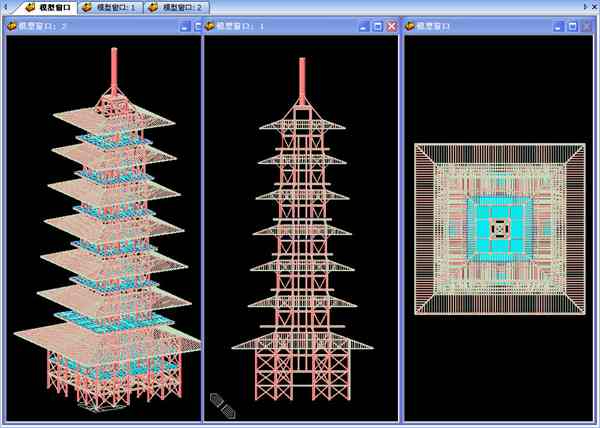The image size is (600, 428).
Task: Click the 模型窗口: 2 sub-window title icon
Action: 12,26
